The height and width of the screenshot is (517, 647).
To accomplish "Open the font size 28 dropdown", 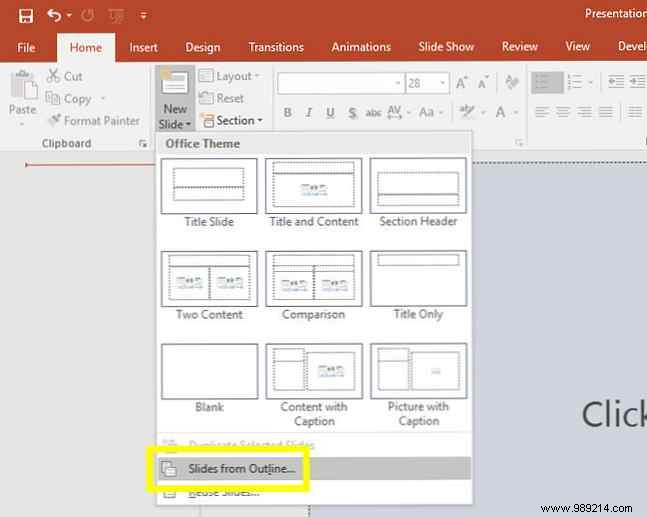I will 442,83.
